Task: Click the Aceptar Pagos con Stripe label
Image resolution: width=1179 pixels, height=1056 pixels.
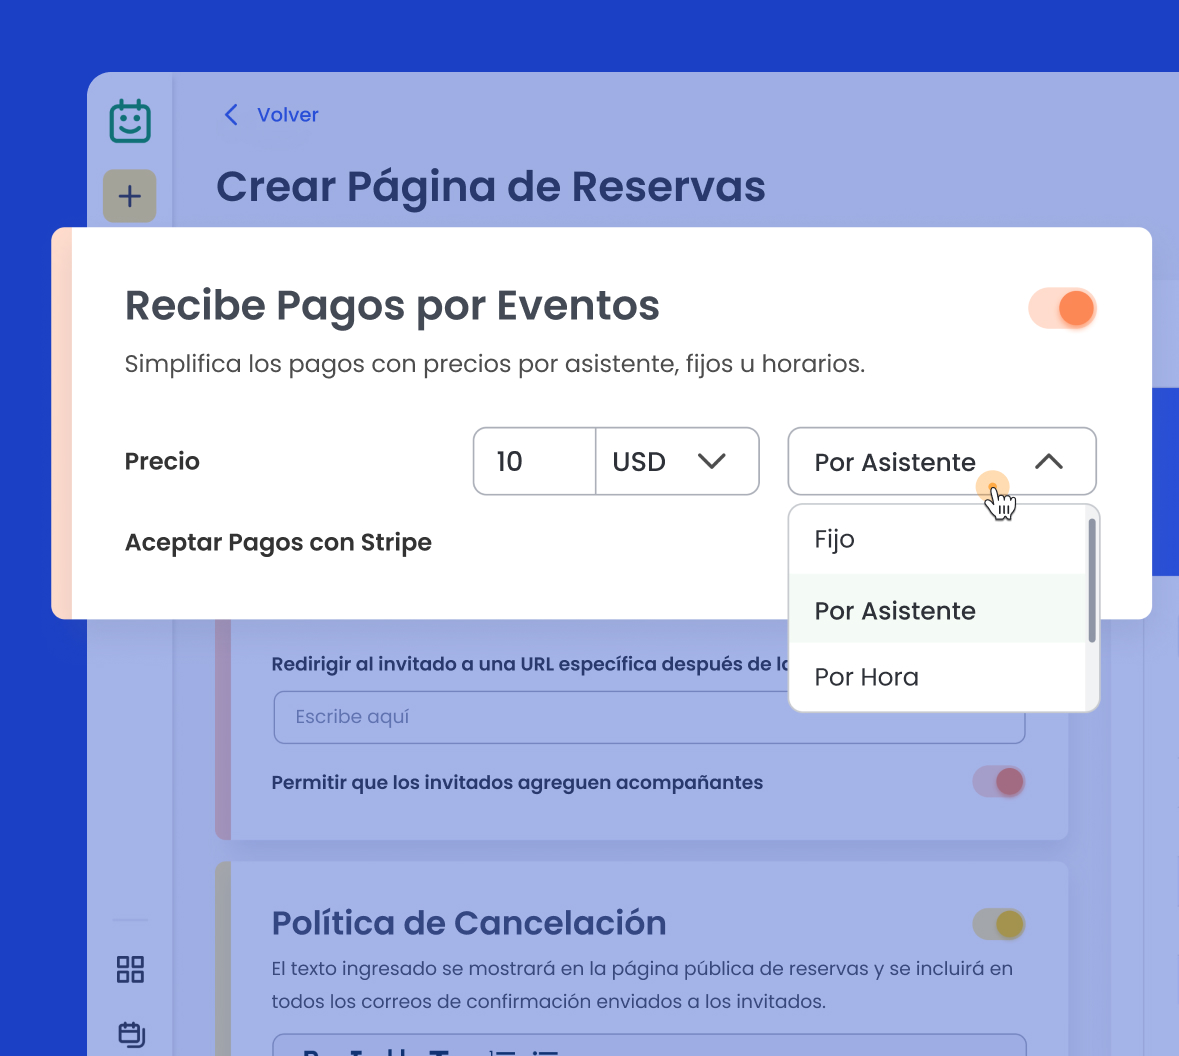Action: coord(278,543)
